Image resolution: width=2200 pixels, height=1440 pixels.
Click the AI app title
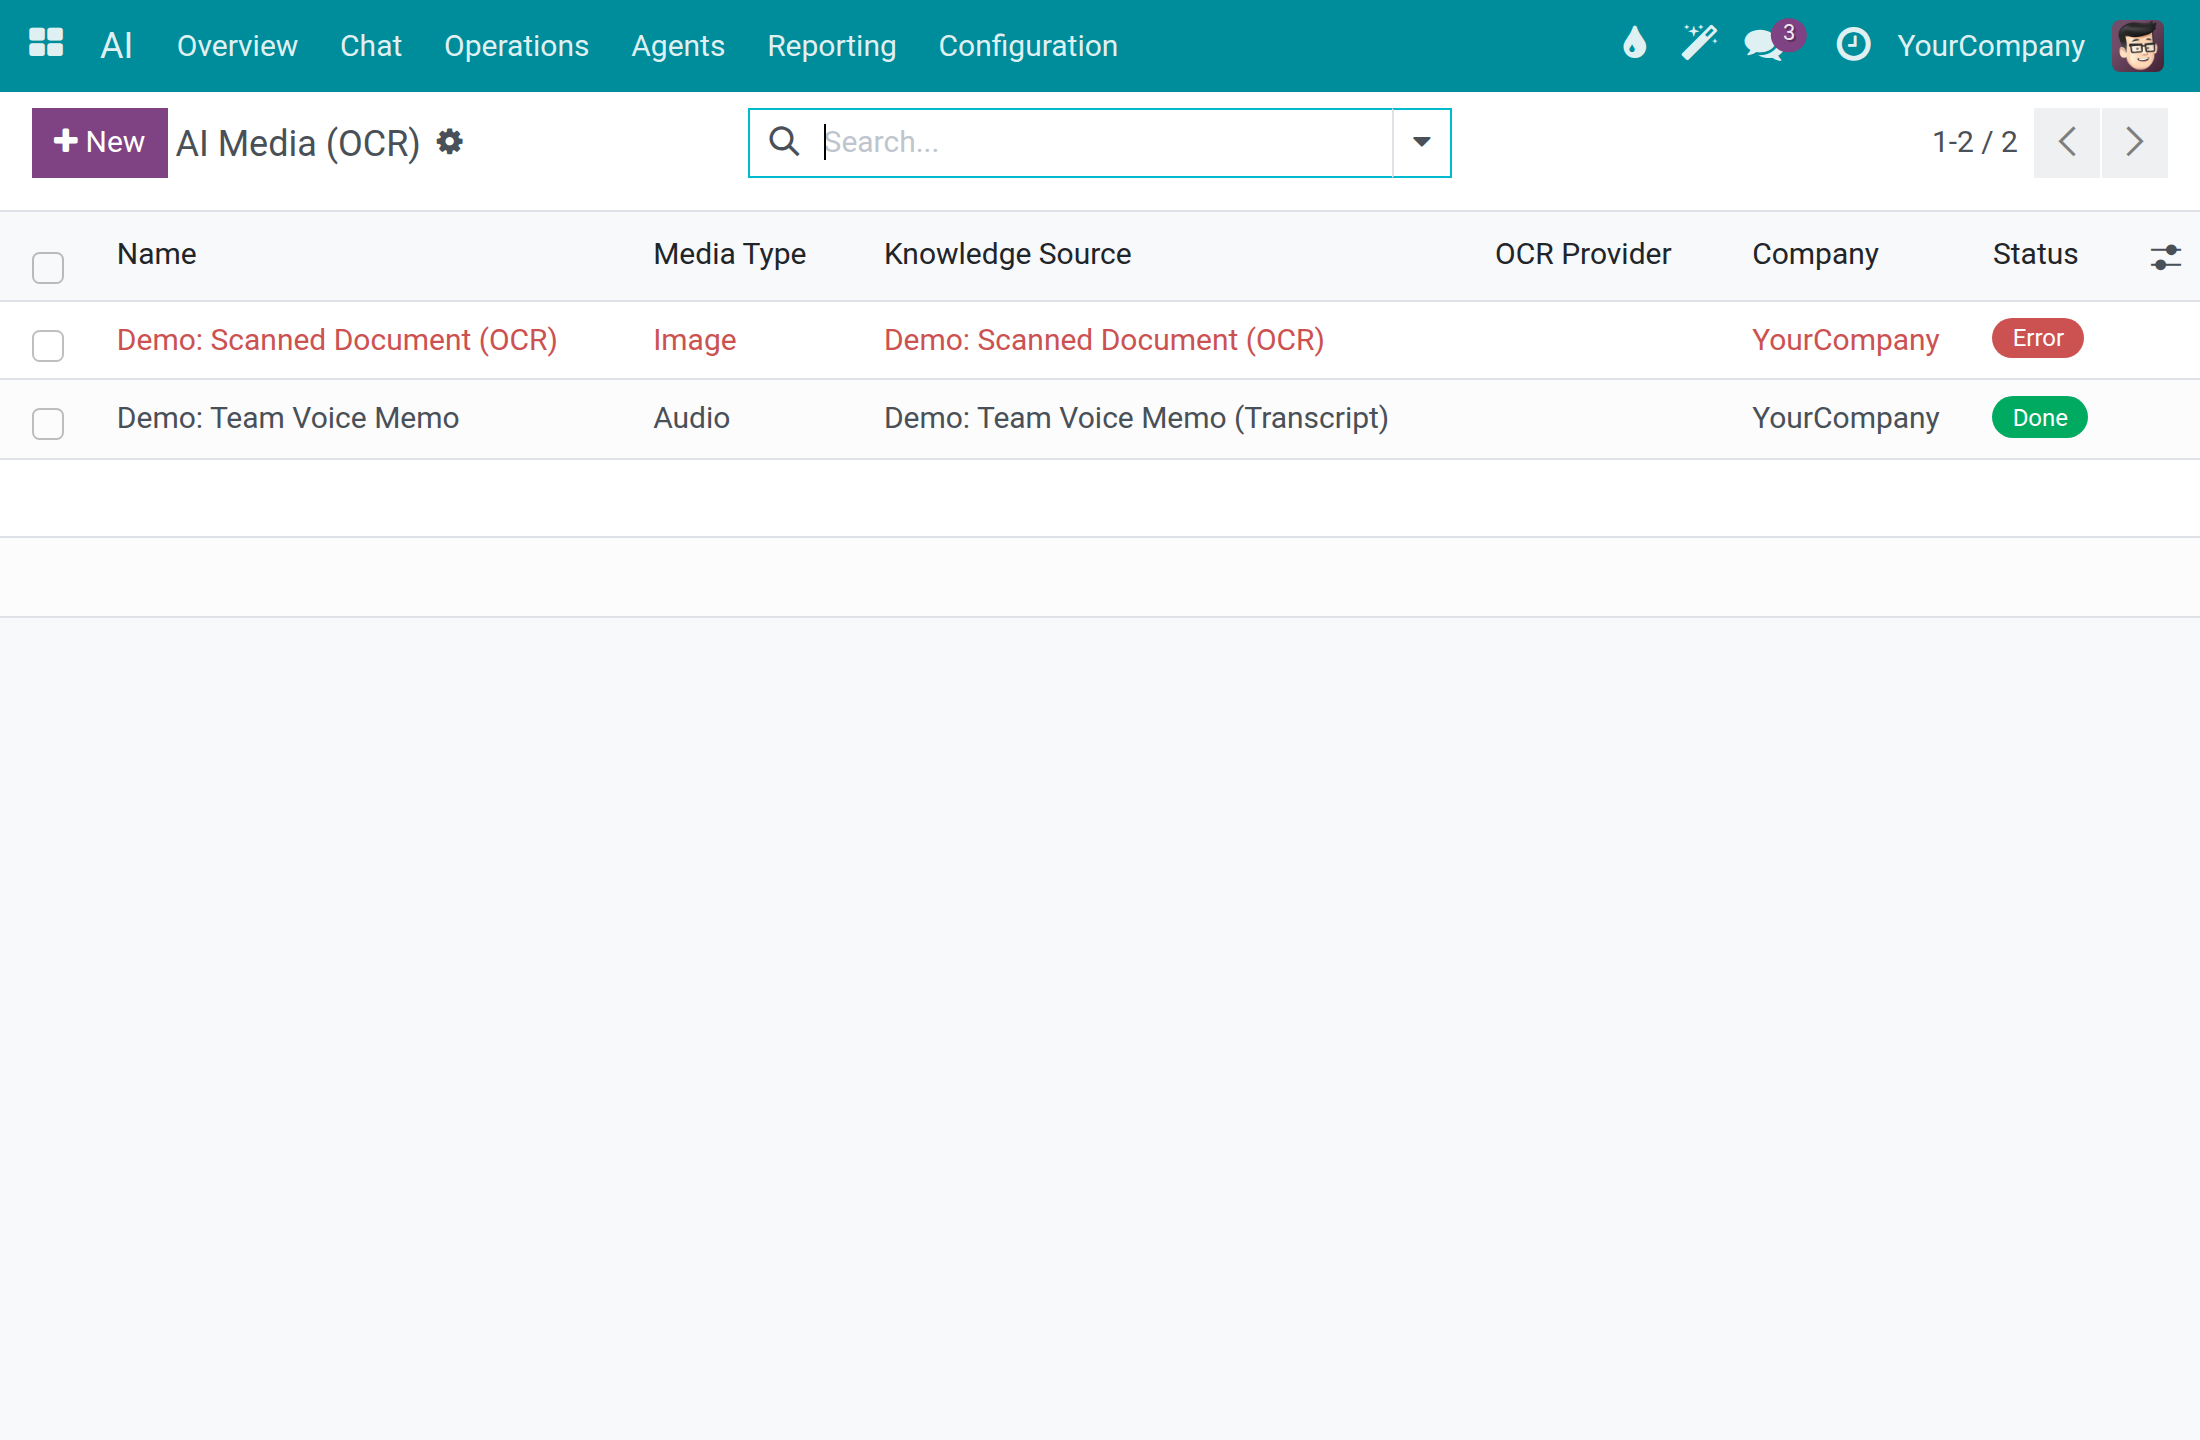(x=116, y=45)
